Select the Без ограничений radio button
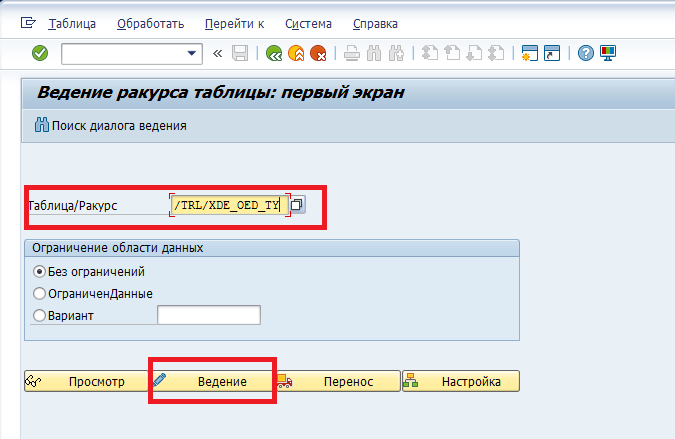This screenshot has height=439, width=675. coord(40,271)
